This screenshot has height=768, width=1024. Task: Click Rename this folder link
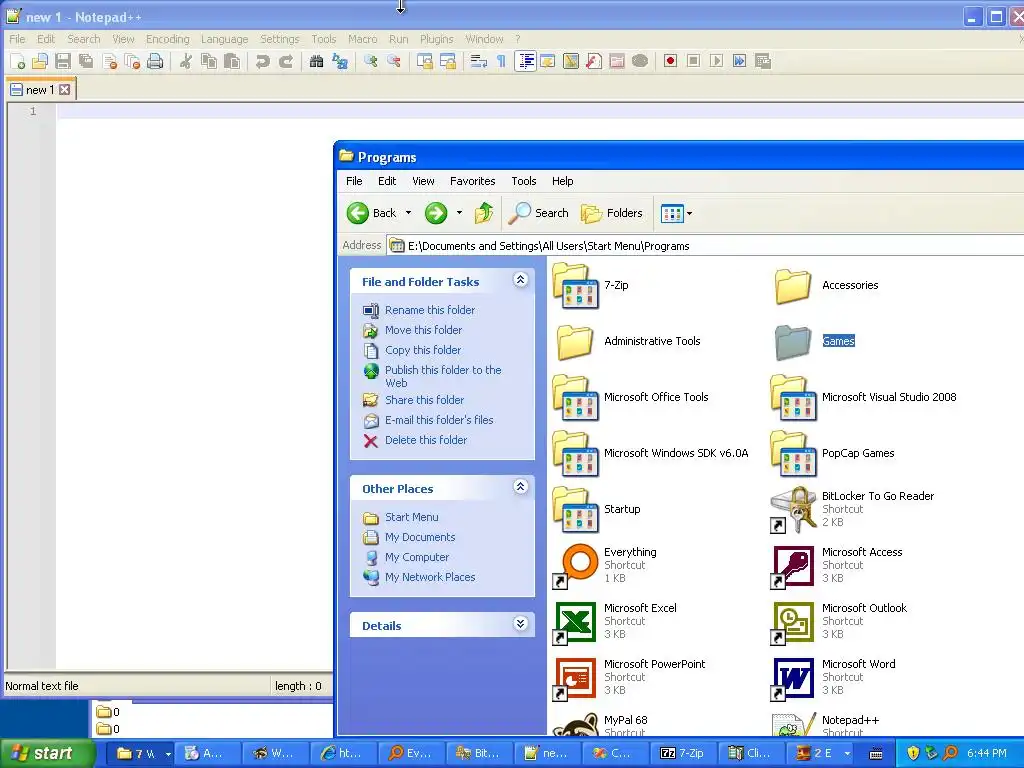430,310
